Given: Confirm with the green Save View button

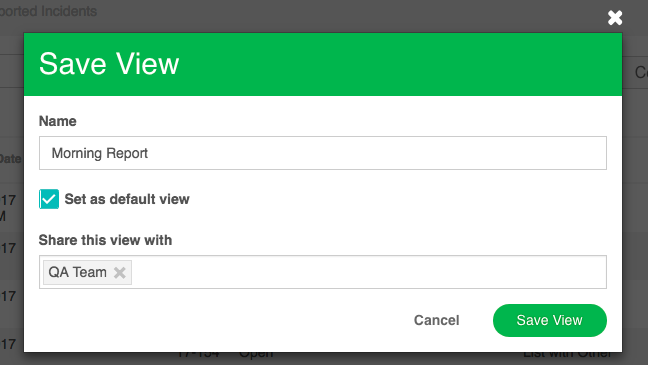Looking at the screenshot, I should (x=550, y=320).
